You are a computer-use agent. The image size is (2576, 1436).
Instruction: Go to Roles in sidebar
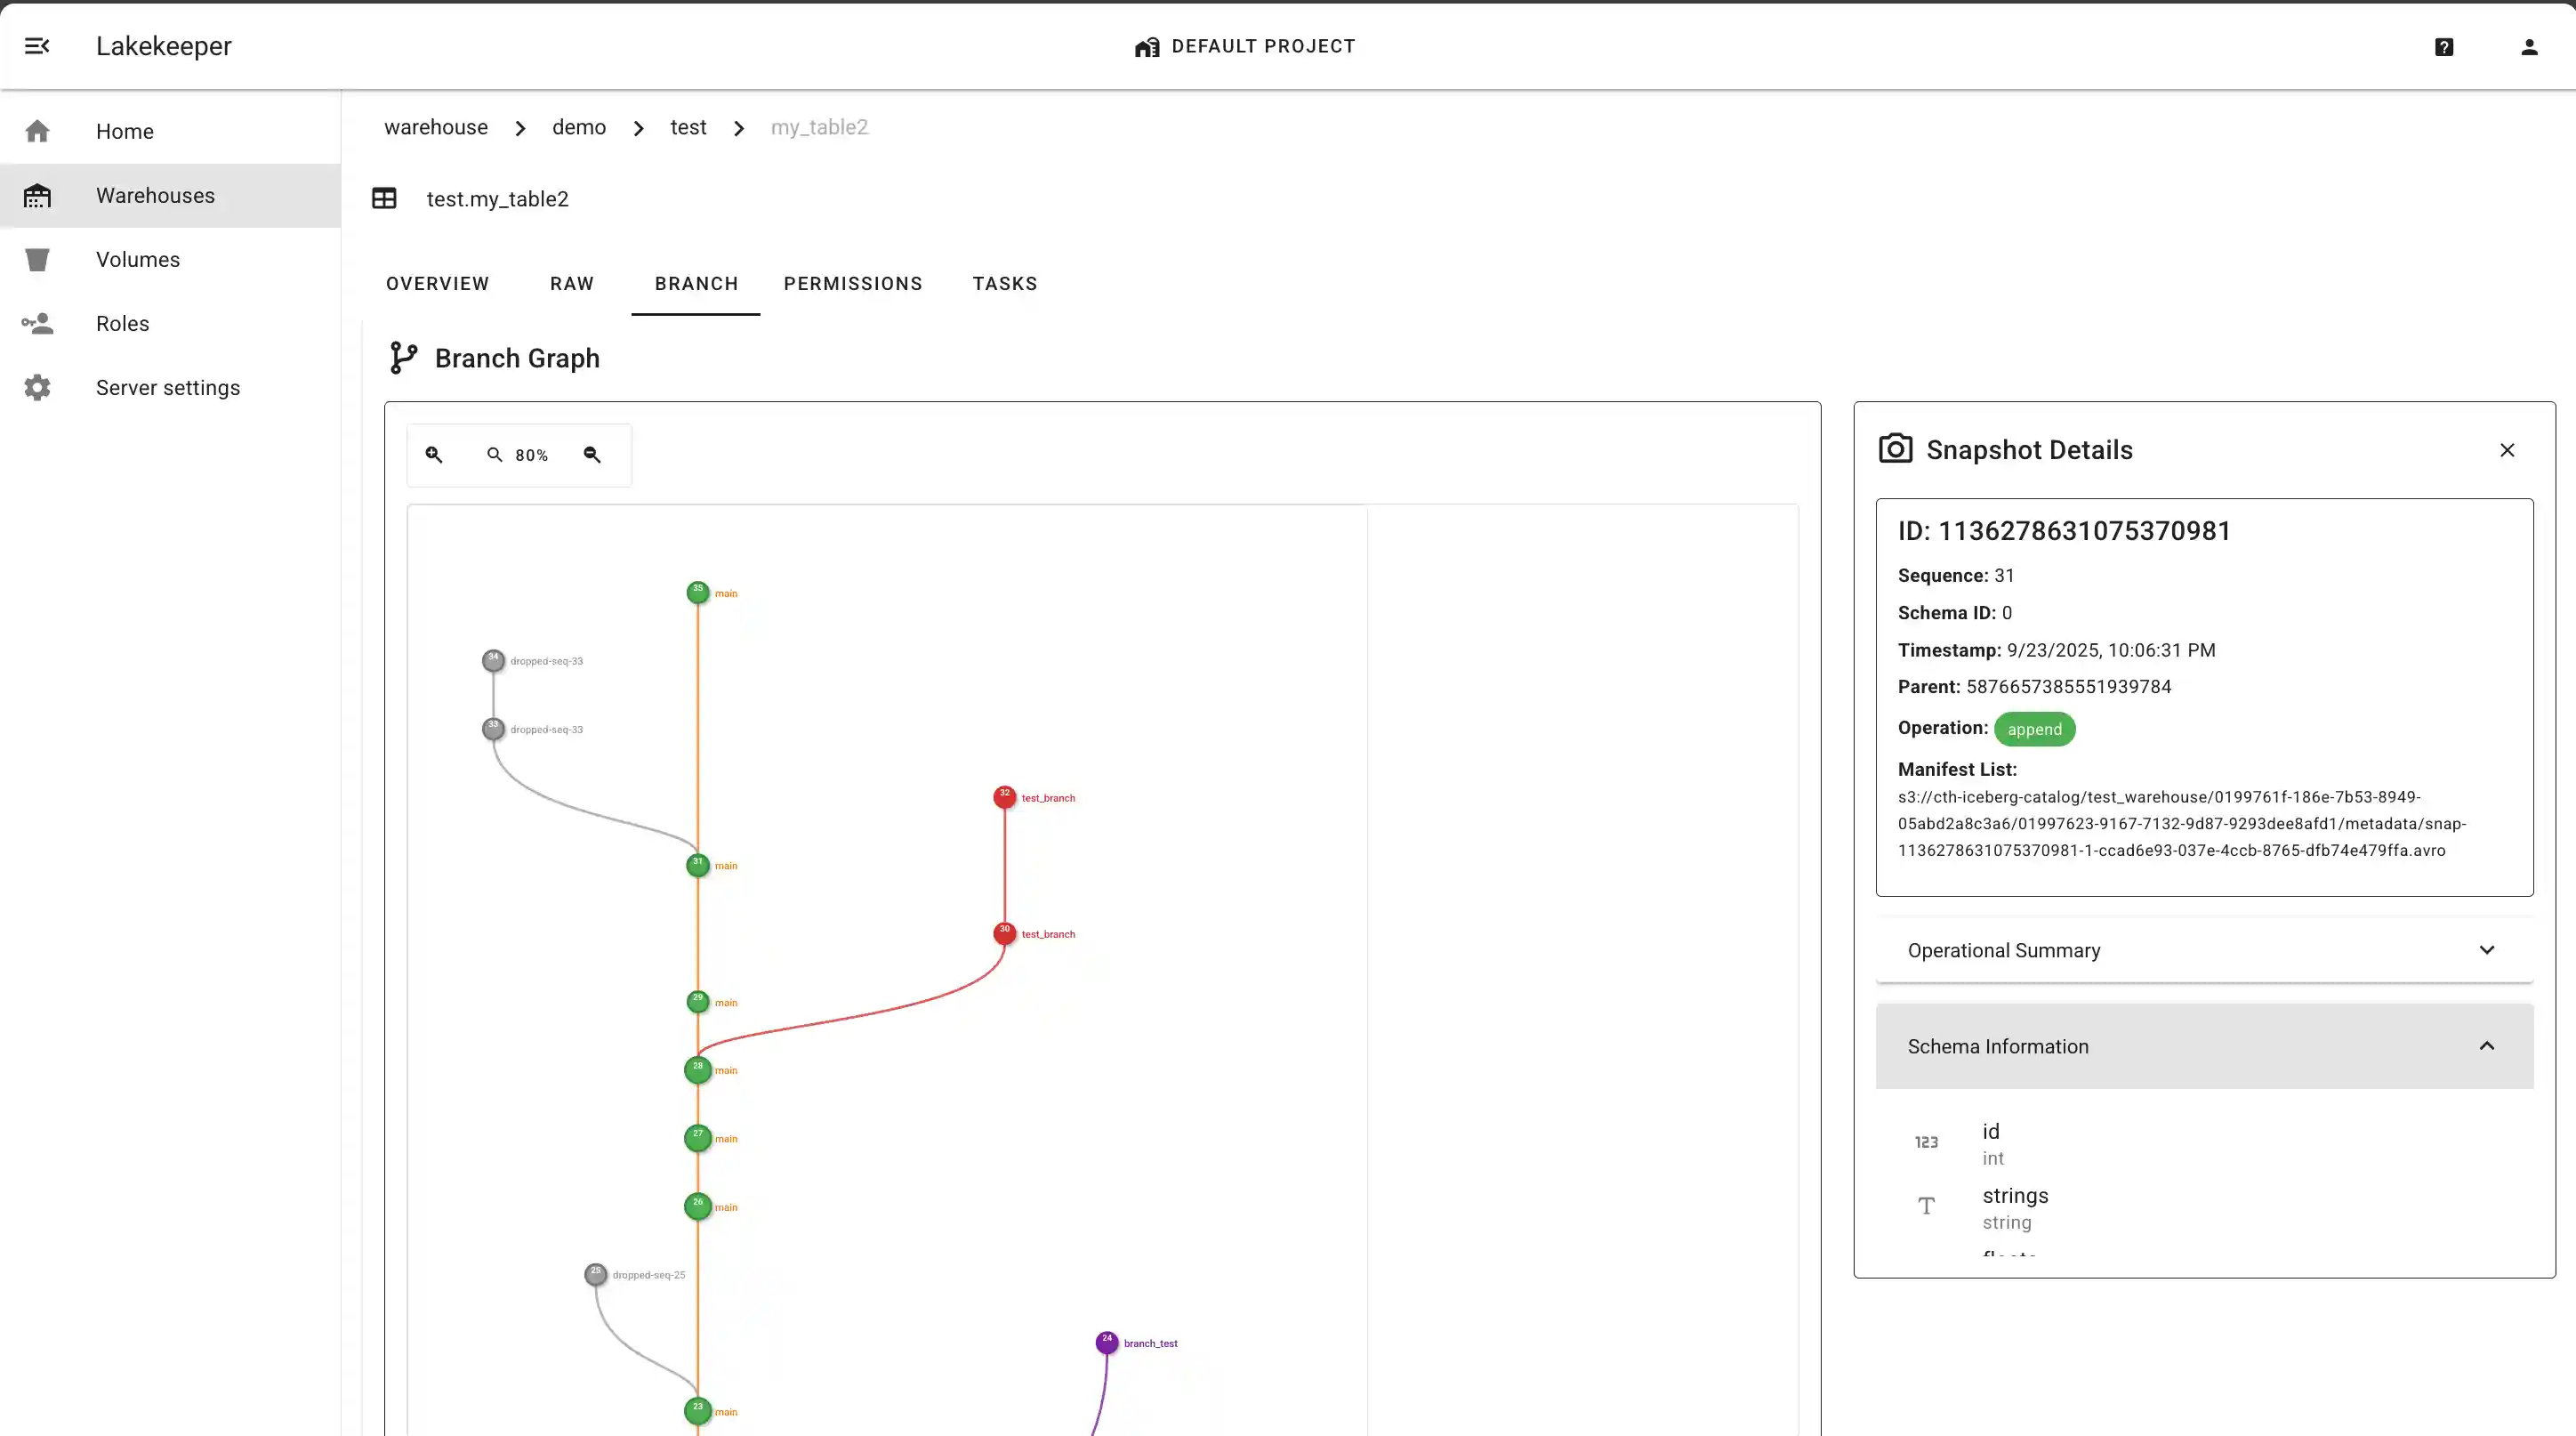[122, 324]
